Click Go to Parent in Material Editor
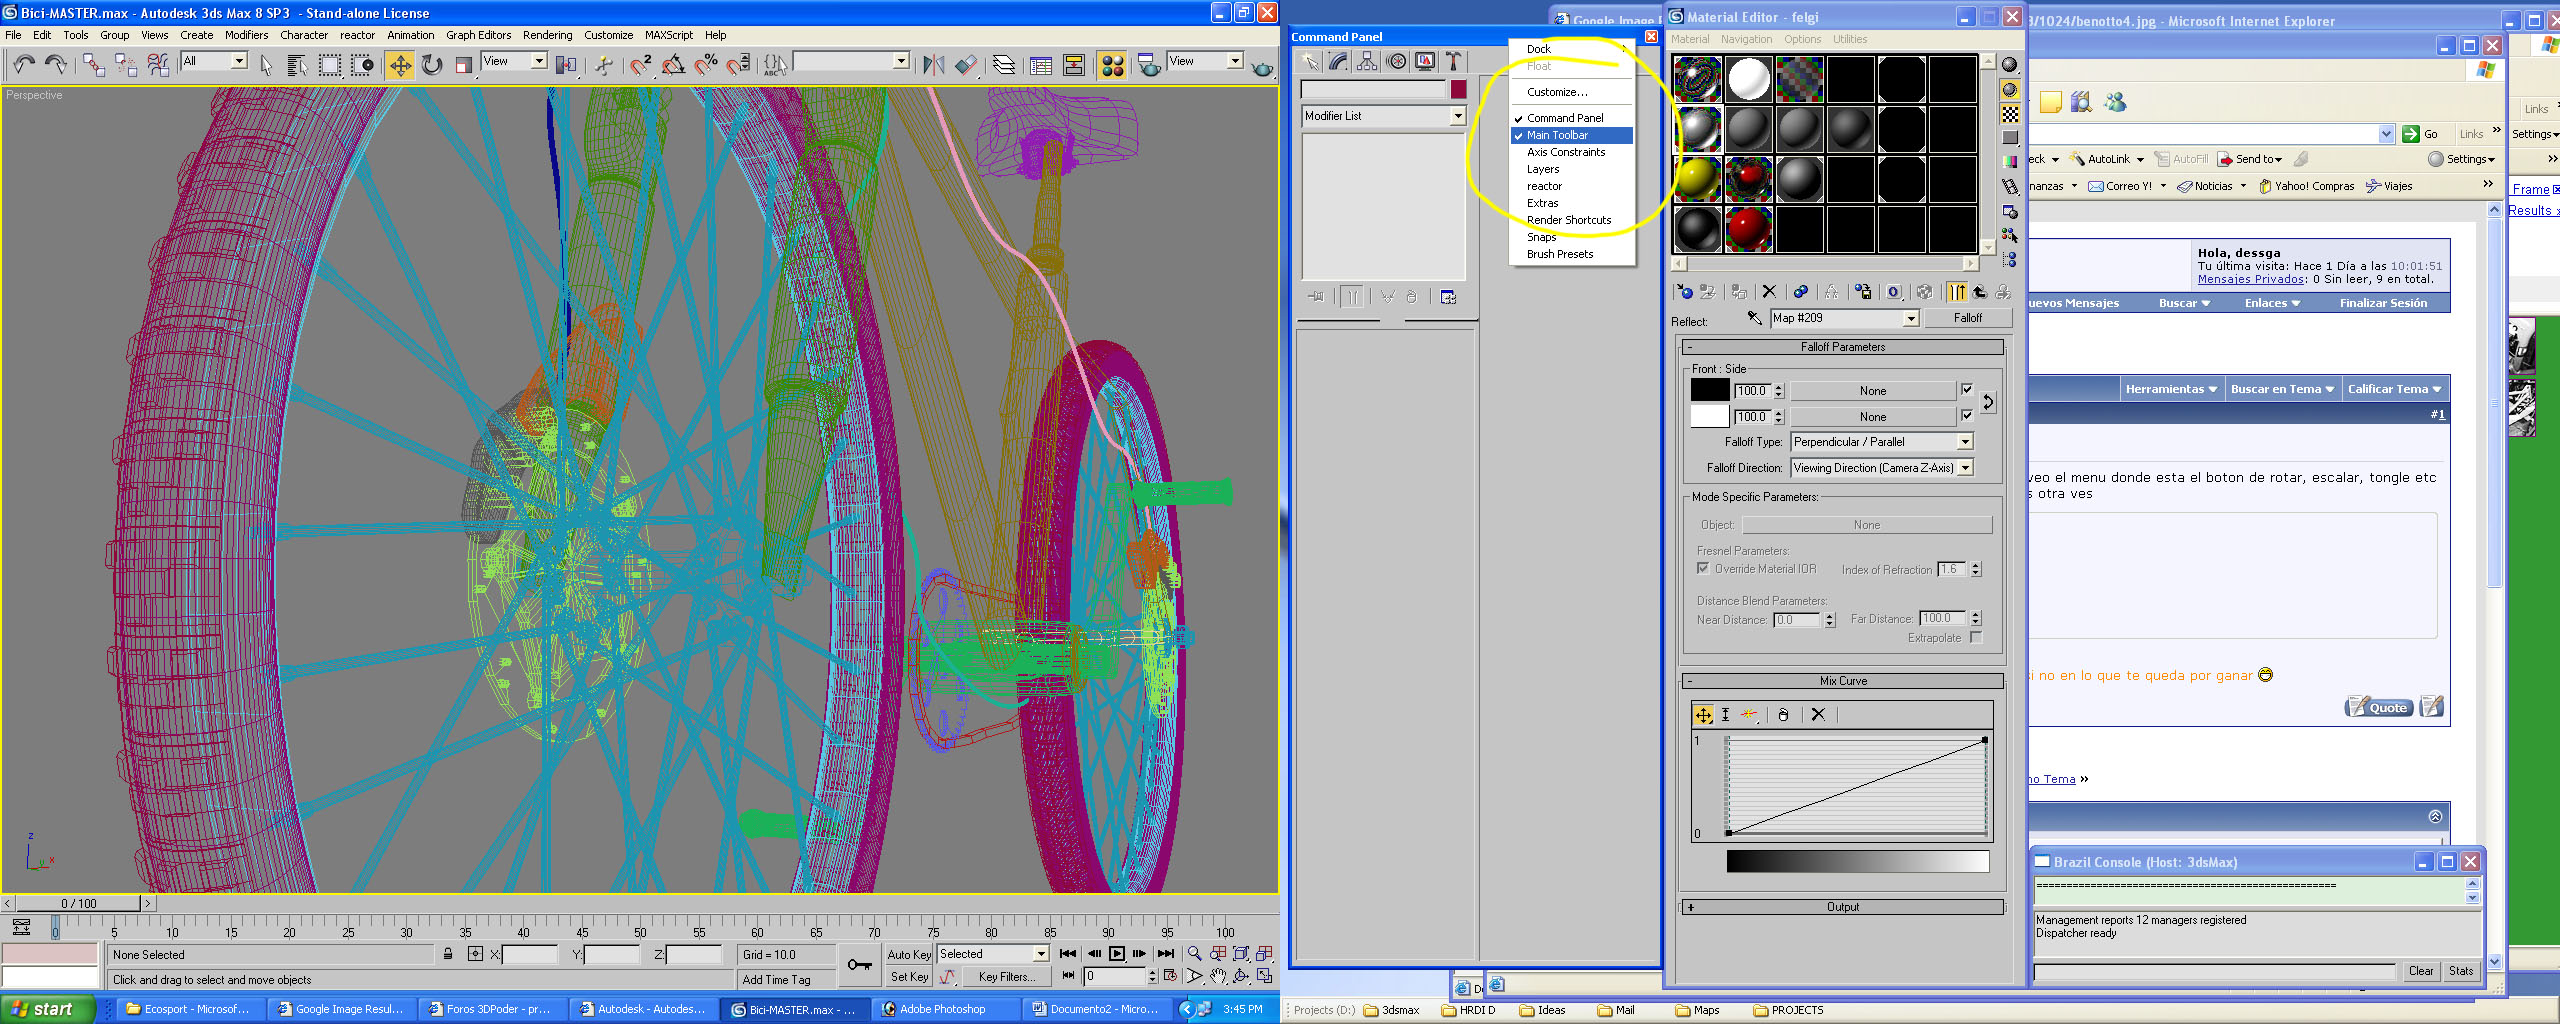The width and height of the screenshot is (2560, 1024). point(1979,292)
